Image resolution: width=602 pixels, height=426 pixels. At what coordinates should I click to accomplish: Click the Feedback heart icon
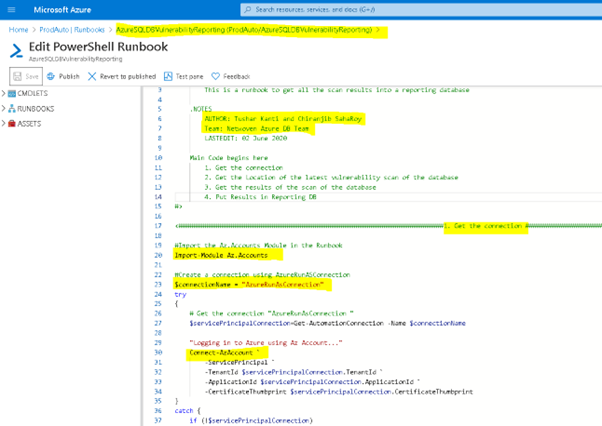215,76
